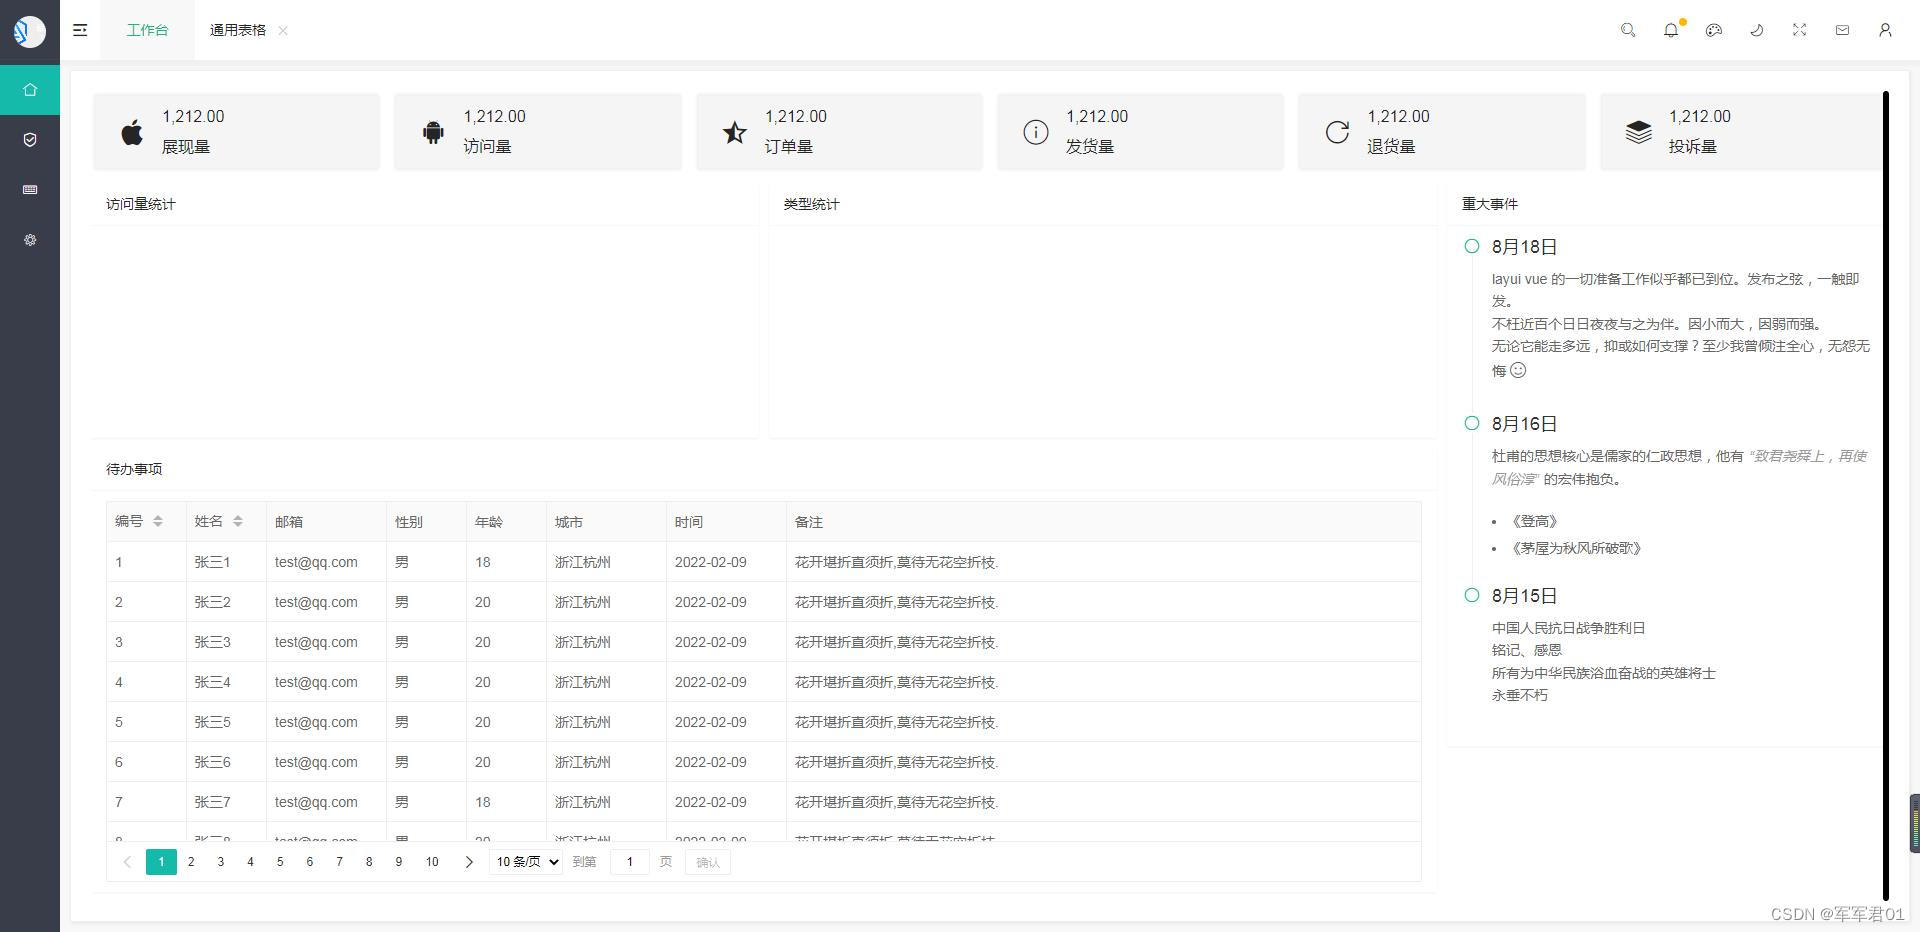Viewport: 1920px width, 932px height.
Task: Go to next page arrow
Action: click(x=469, y=862)
